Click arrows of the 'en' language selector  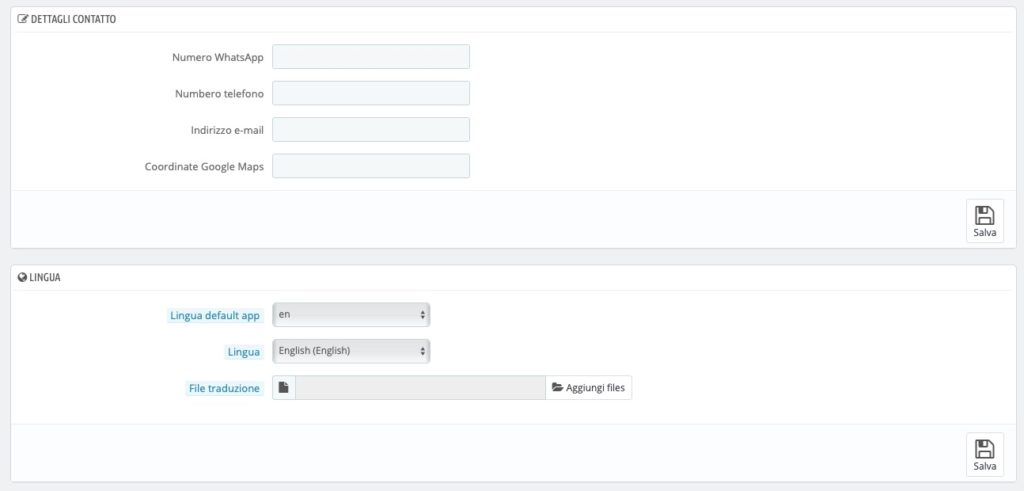(423, 315)
